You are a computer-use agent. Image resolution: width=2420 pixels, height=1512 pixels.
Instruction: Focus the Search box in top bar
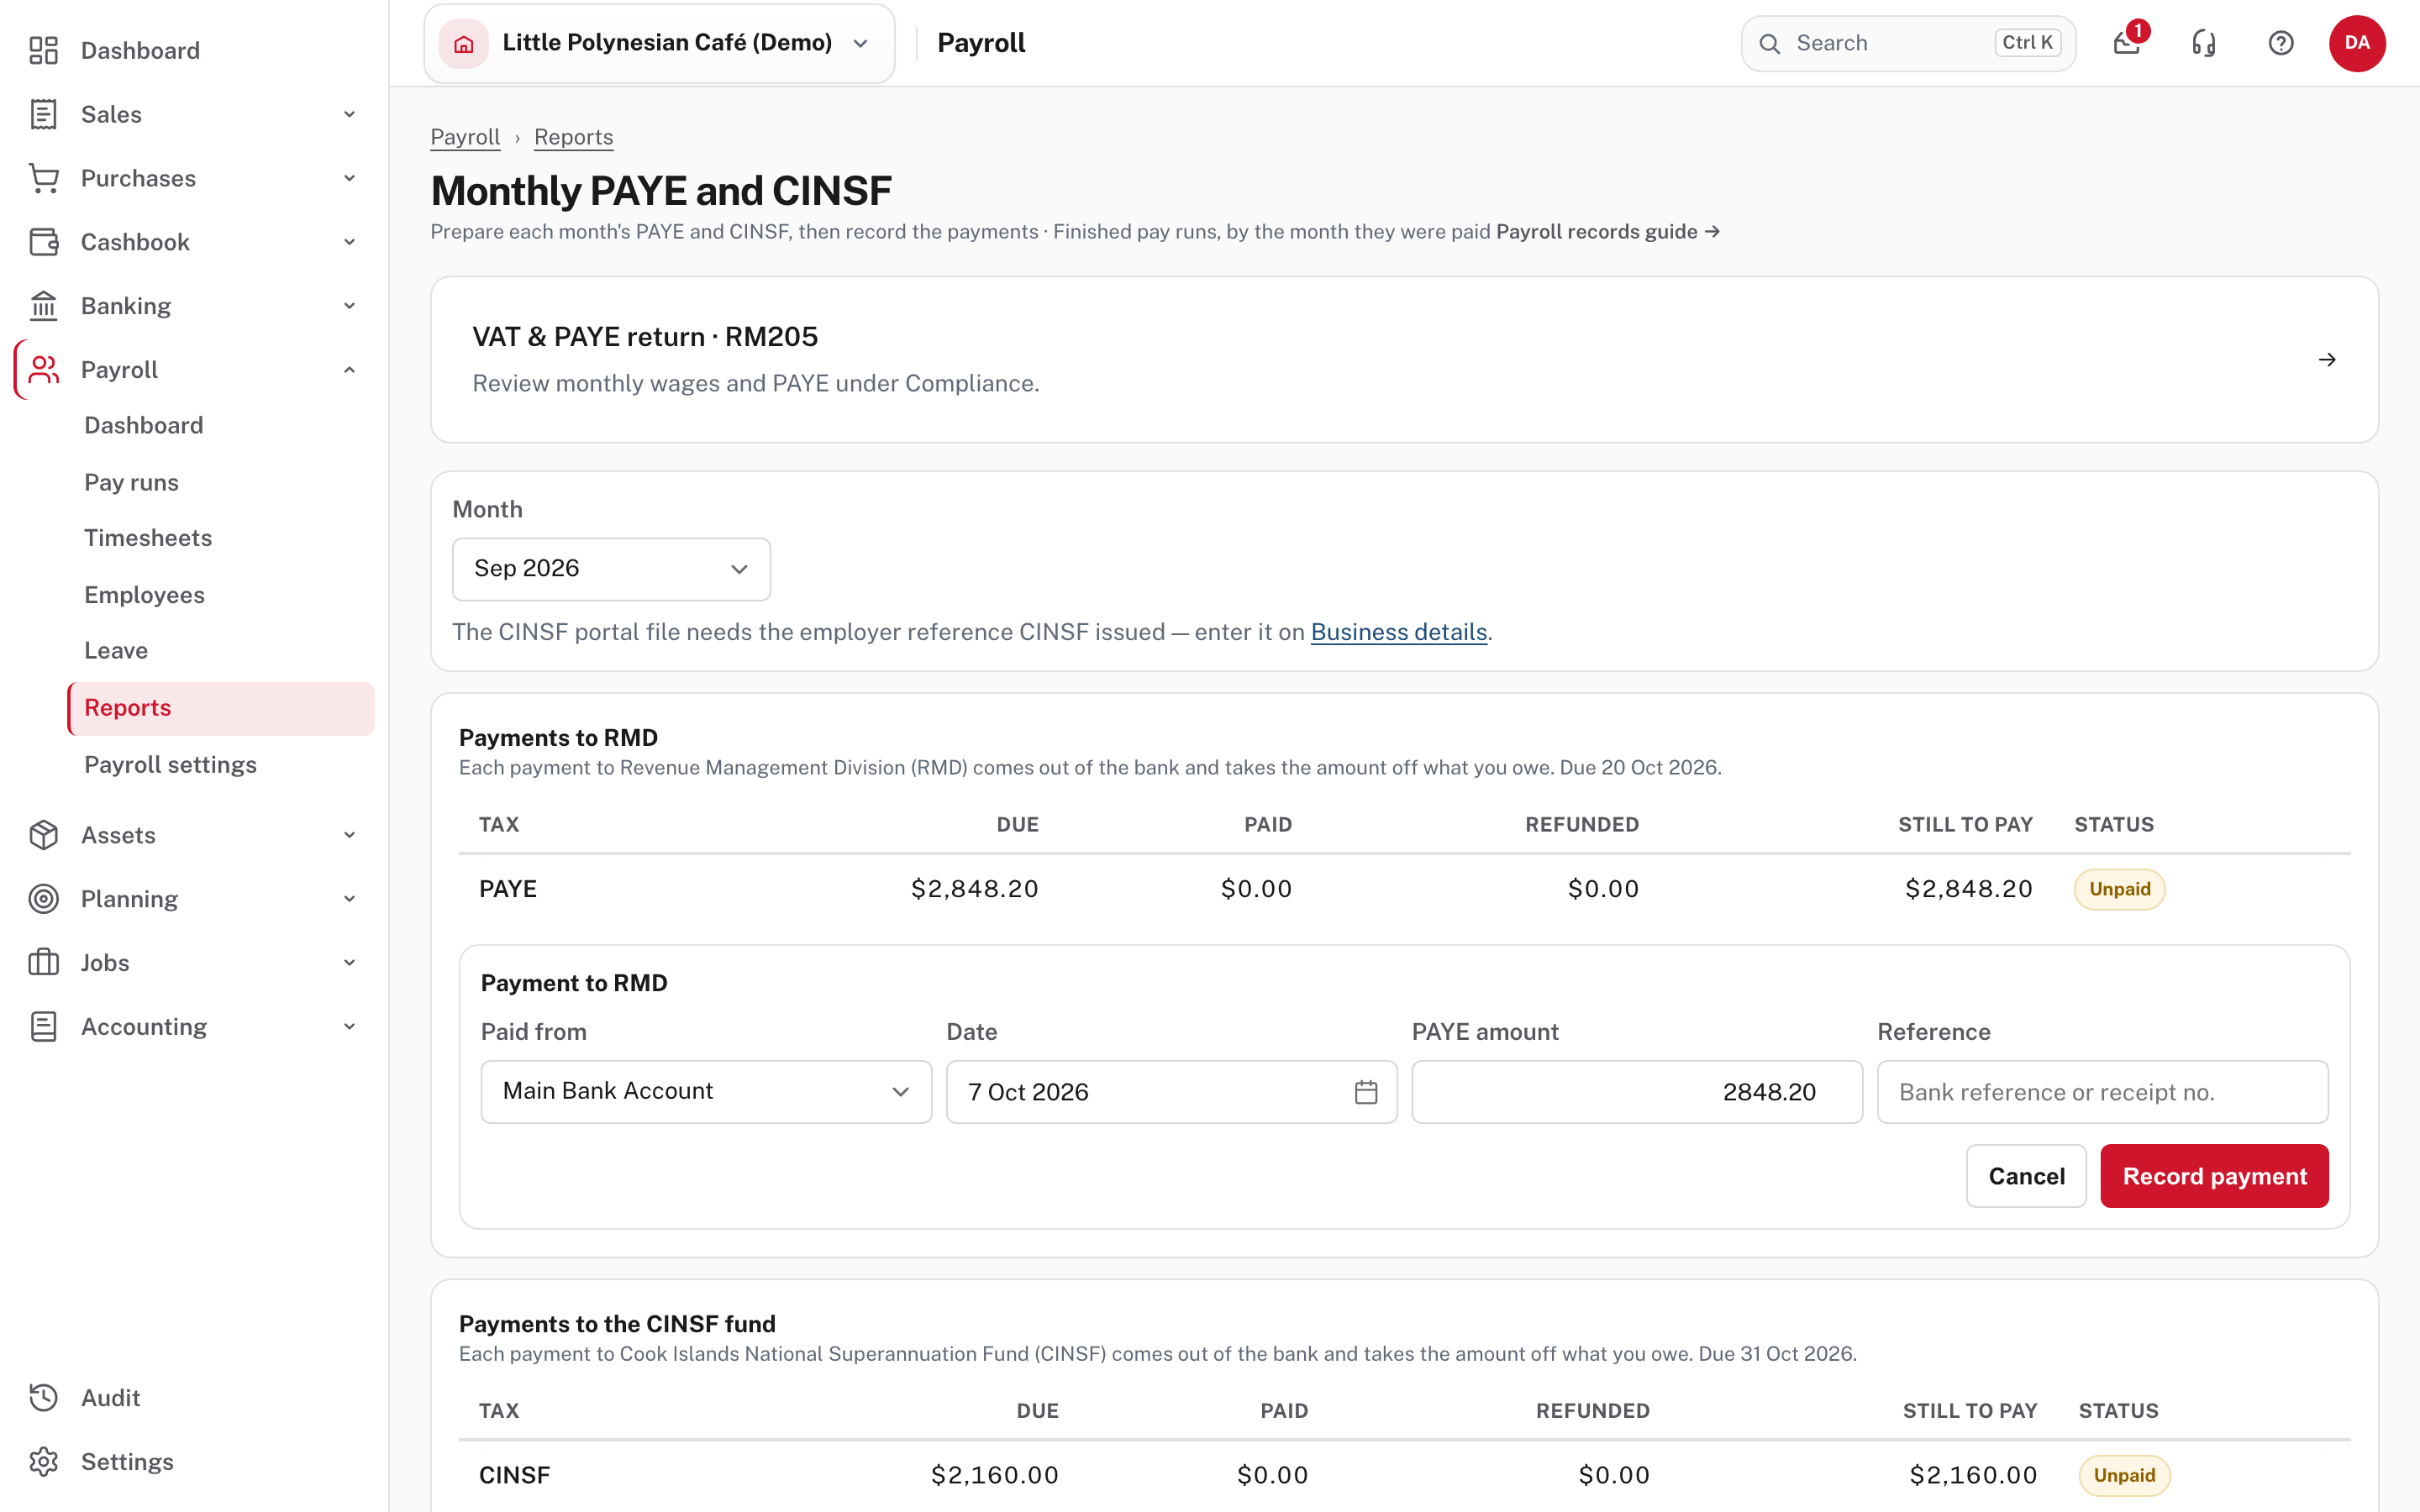pyautogui.click(x=1908, y=43)
